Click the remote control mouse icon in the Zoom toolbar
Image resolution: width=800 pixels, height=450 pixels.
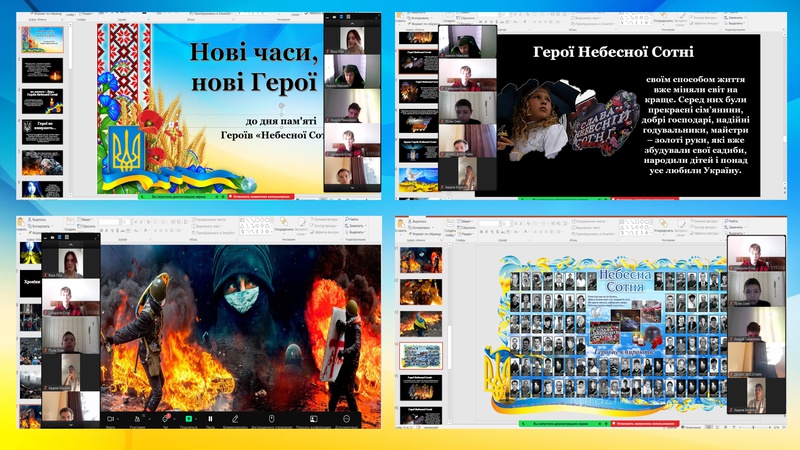pyautogui.click(x=271, y=419)
